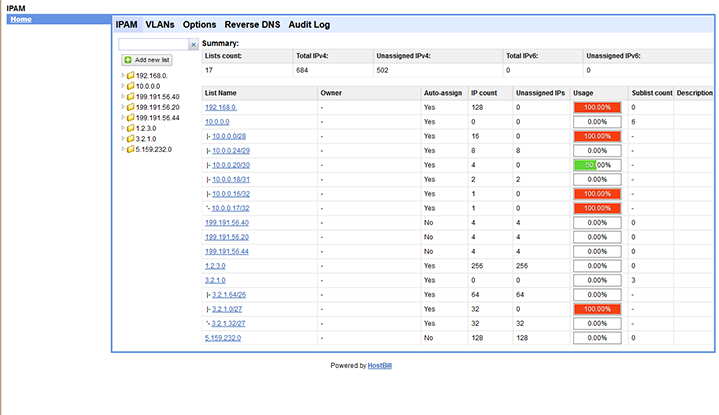This screenshot has width=719, height=415.
Task: Focus the list search input field
Action: [154, 44]
